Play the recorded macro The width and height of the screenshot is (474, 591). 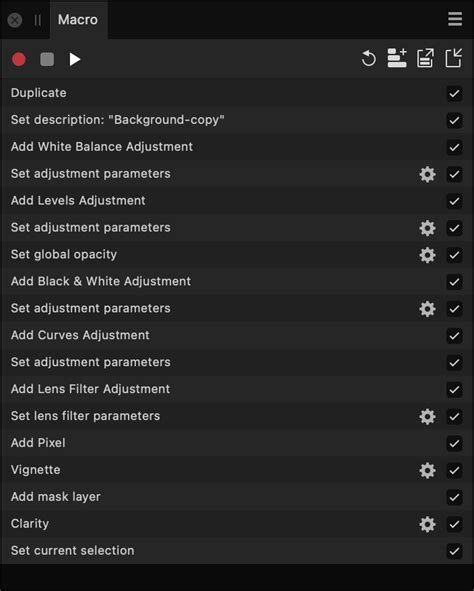point(75,59)
